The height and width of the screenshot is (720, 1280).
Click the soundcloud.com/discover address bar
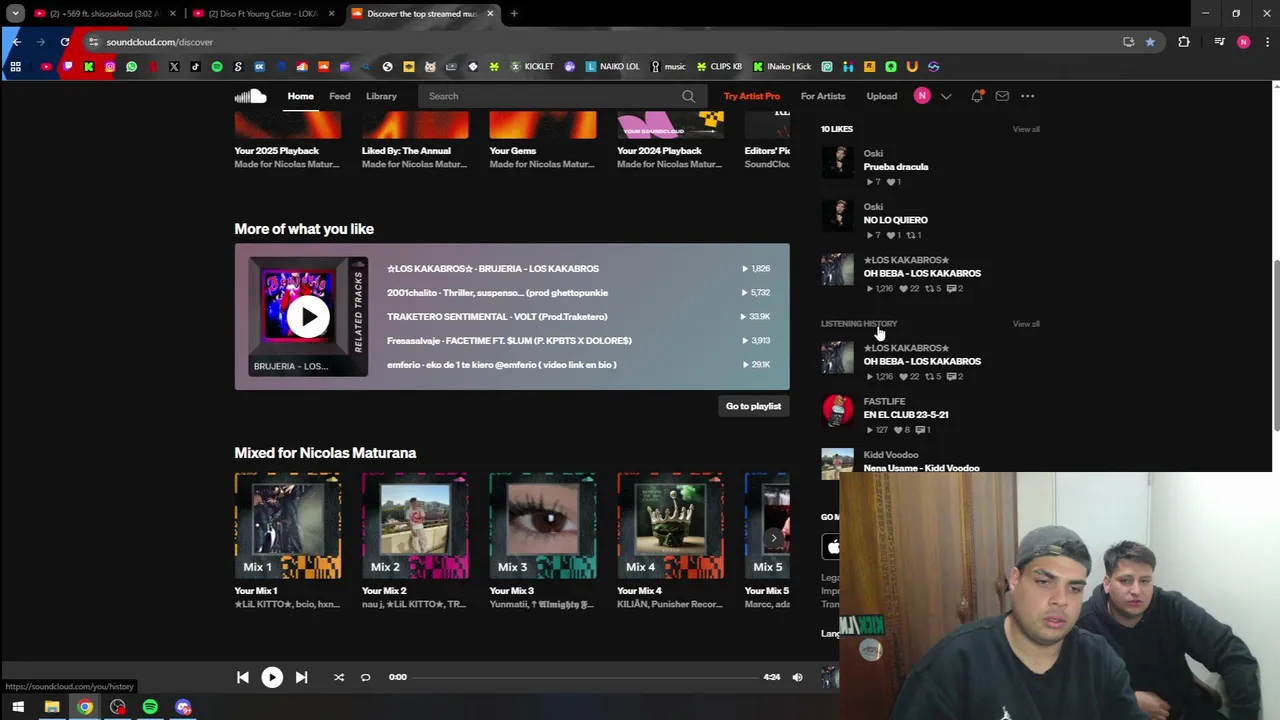coord(600,42)
